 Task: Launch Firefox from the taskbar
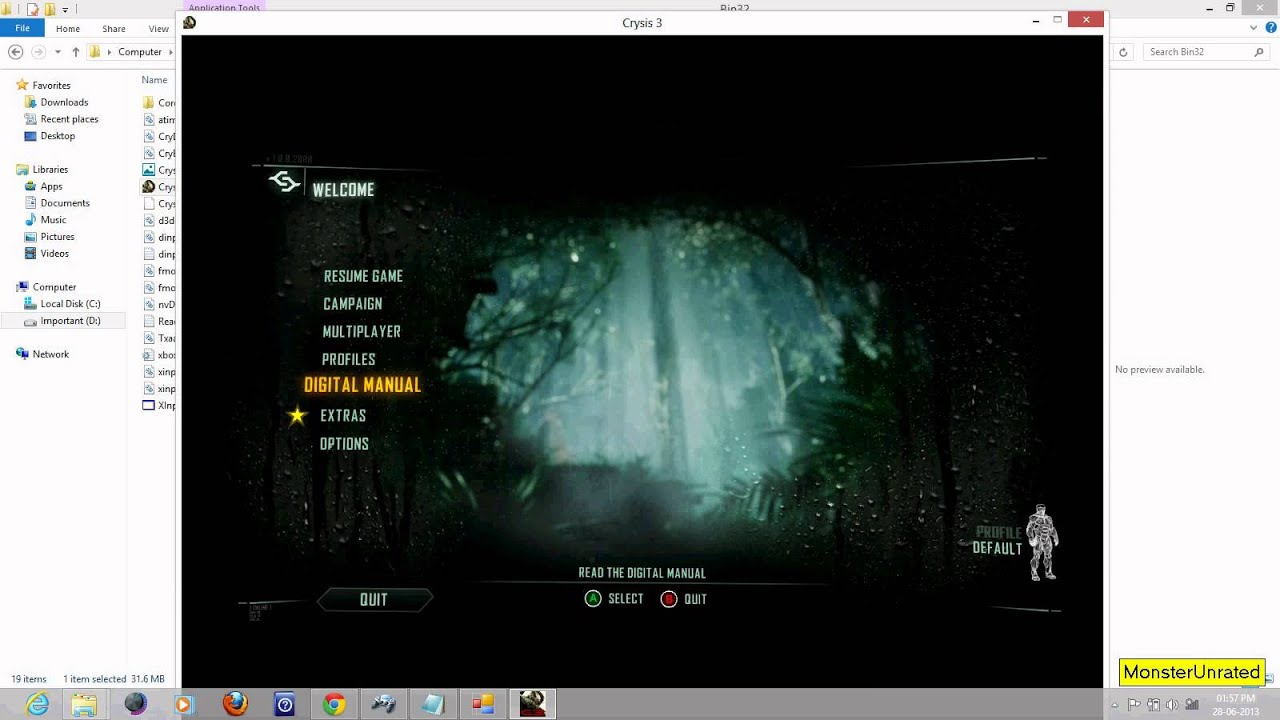pos(235,704)
